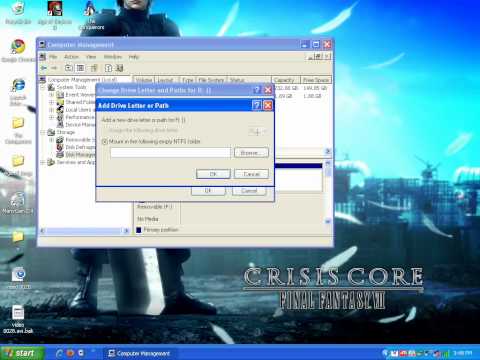Click the console tree horizontal scrollbar
This screenshot has height=360, width=480.
[85, 231]
